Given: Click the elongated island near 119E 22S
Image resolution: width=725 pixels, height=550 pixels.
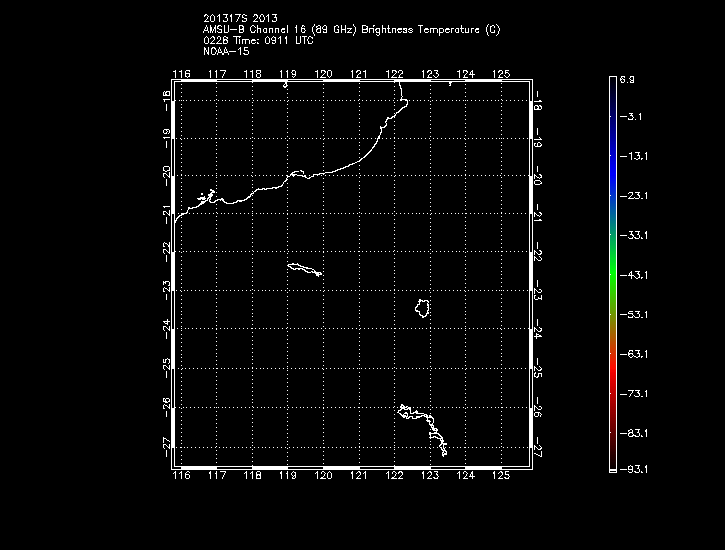Looking at the screenshot, I should [x=304, y=268].
